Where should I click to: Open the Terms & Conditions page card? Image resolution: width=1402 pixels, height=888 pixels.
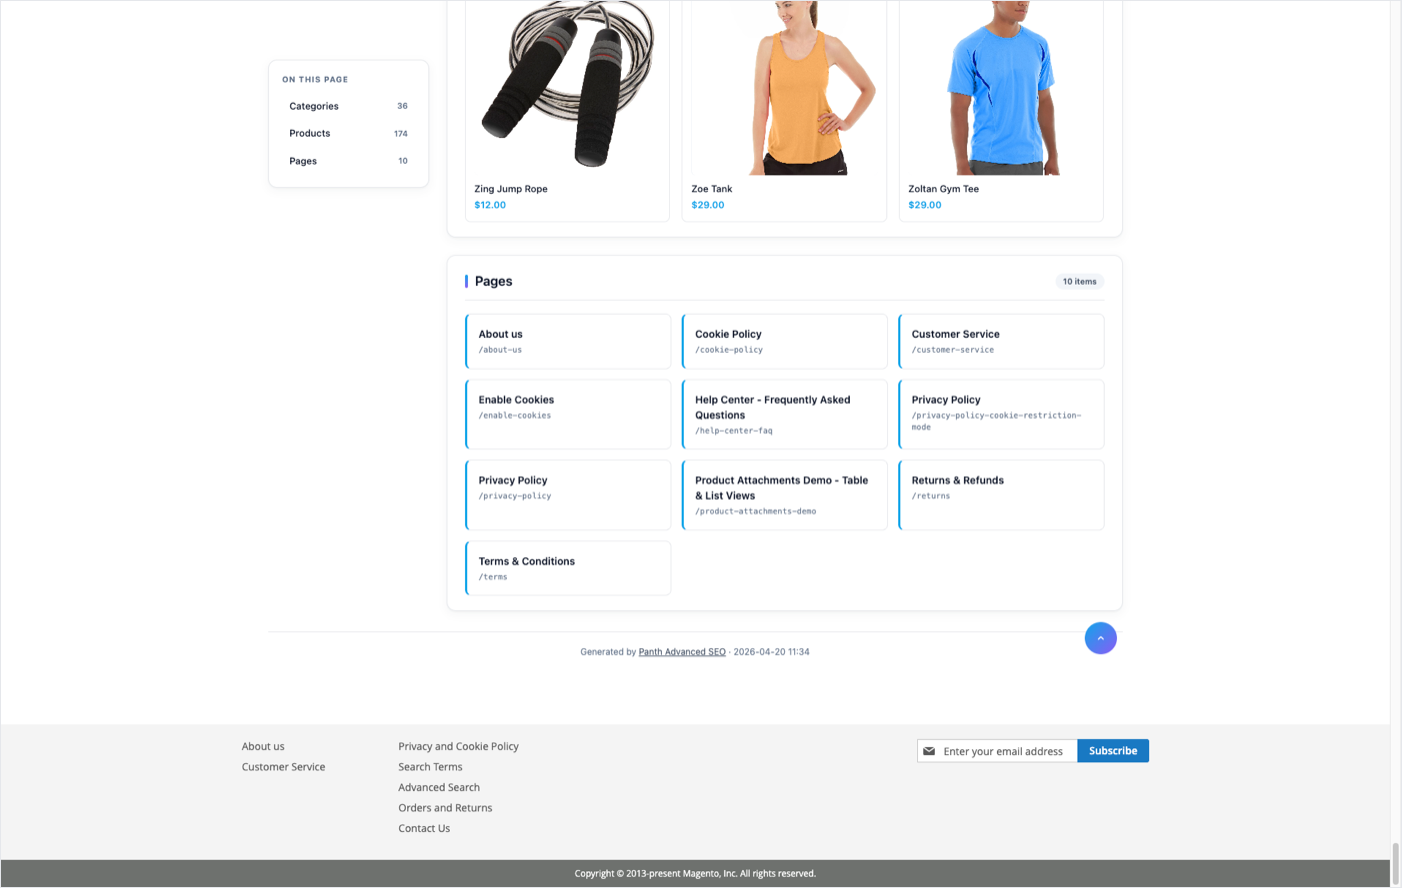pos(567,568)
